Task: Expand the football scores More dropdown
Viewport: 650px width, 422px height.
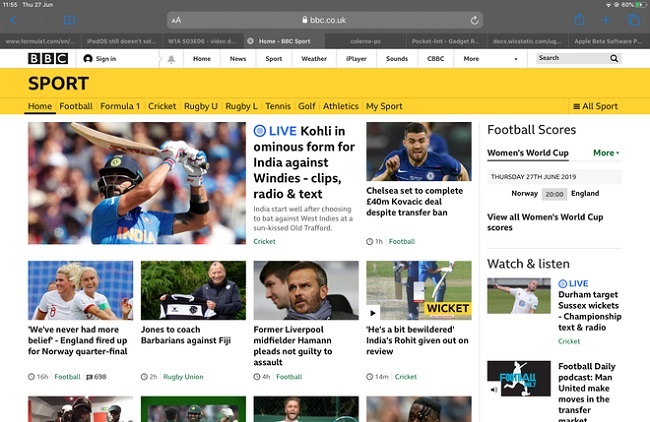Action: [x=606, y=153]
